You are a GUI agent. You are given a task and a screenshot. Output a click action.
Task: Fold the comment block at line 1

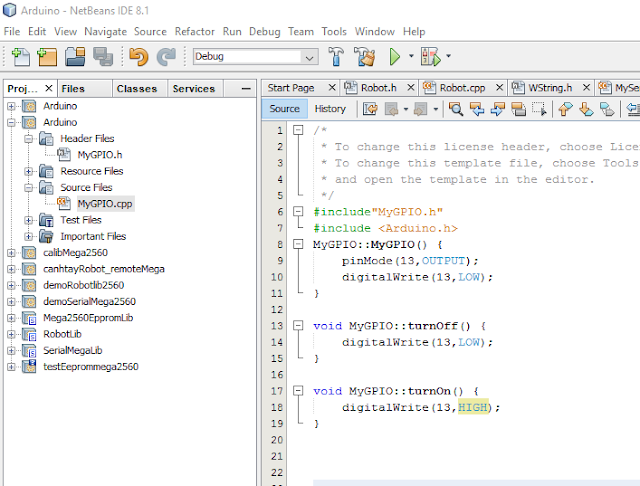click(298, 130)
